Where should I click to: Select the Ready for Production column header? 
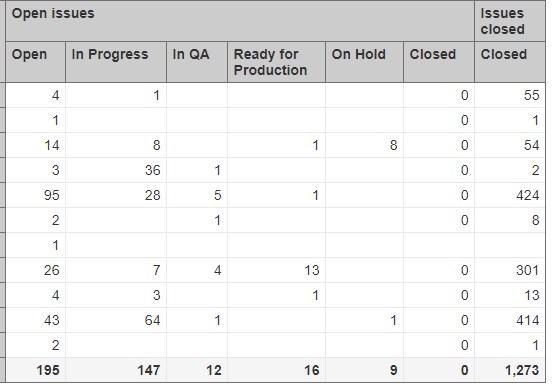(x=276, y=62)
